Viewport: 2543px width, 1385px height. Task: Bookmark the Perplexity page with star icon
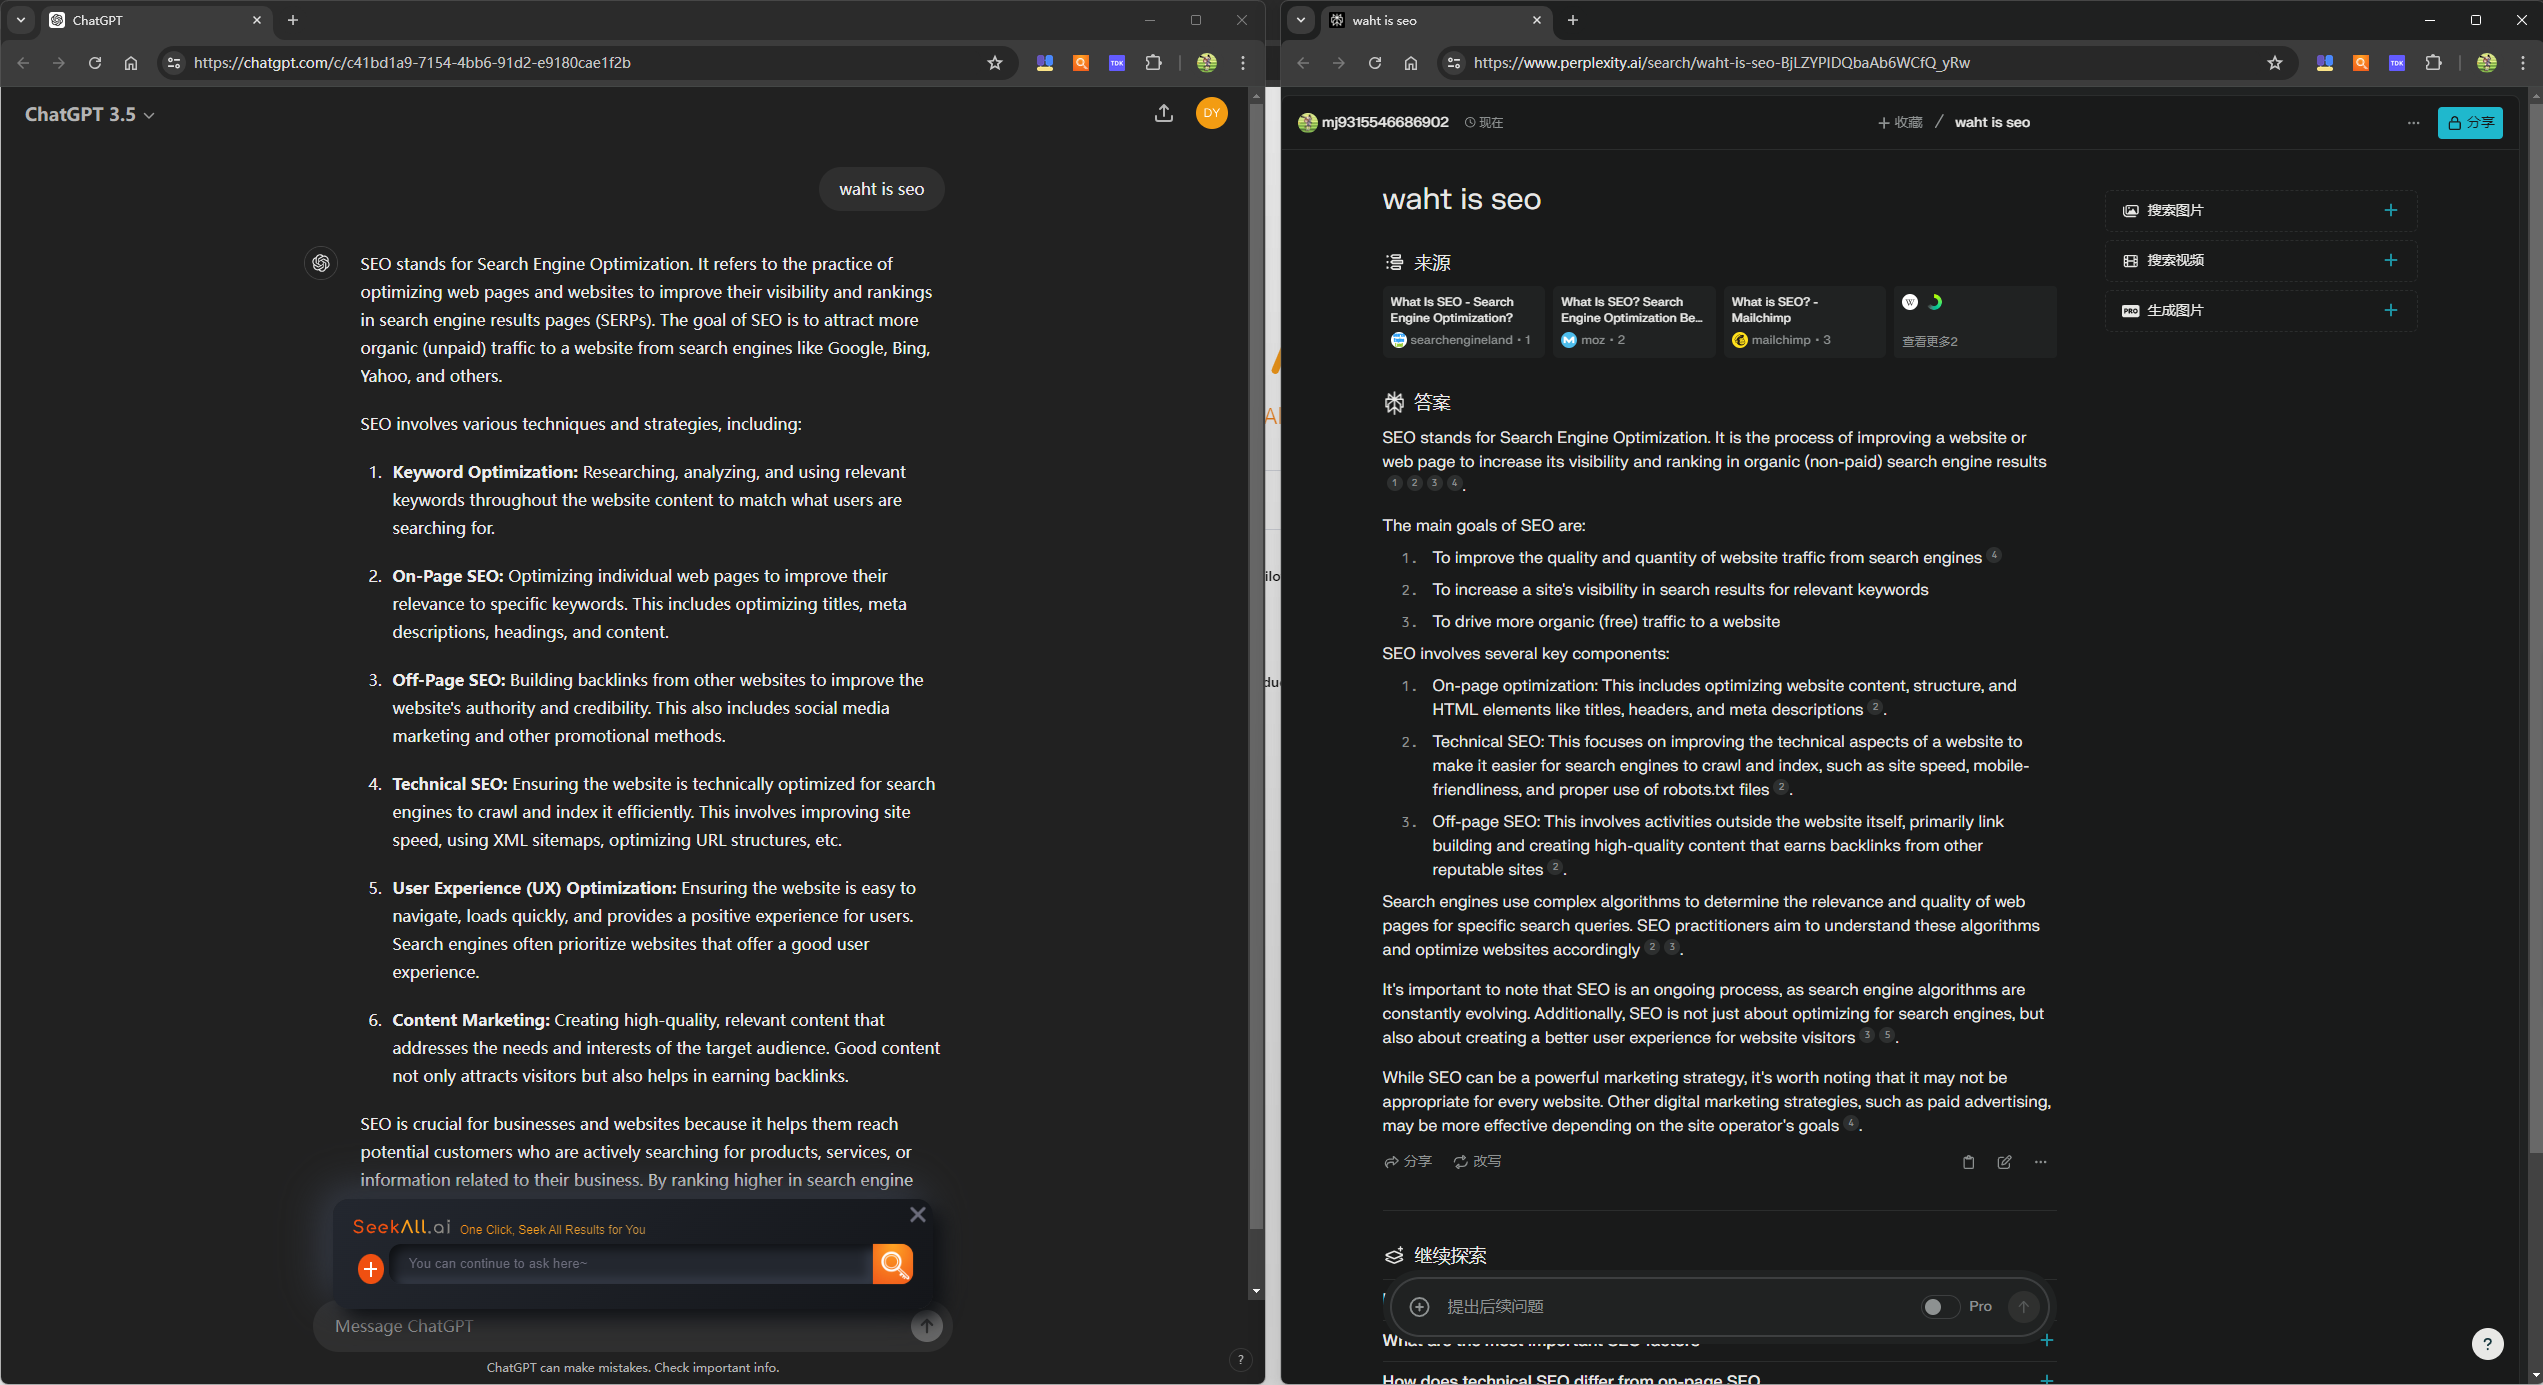(2274, 63)
